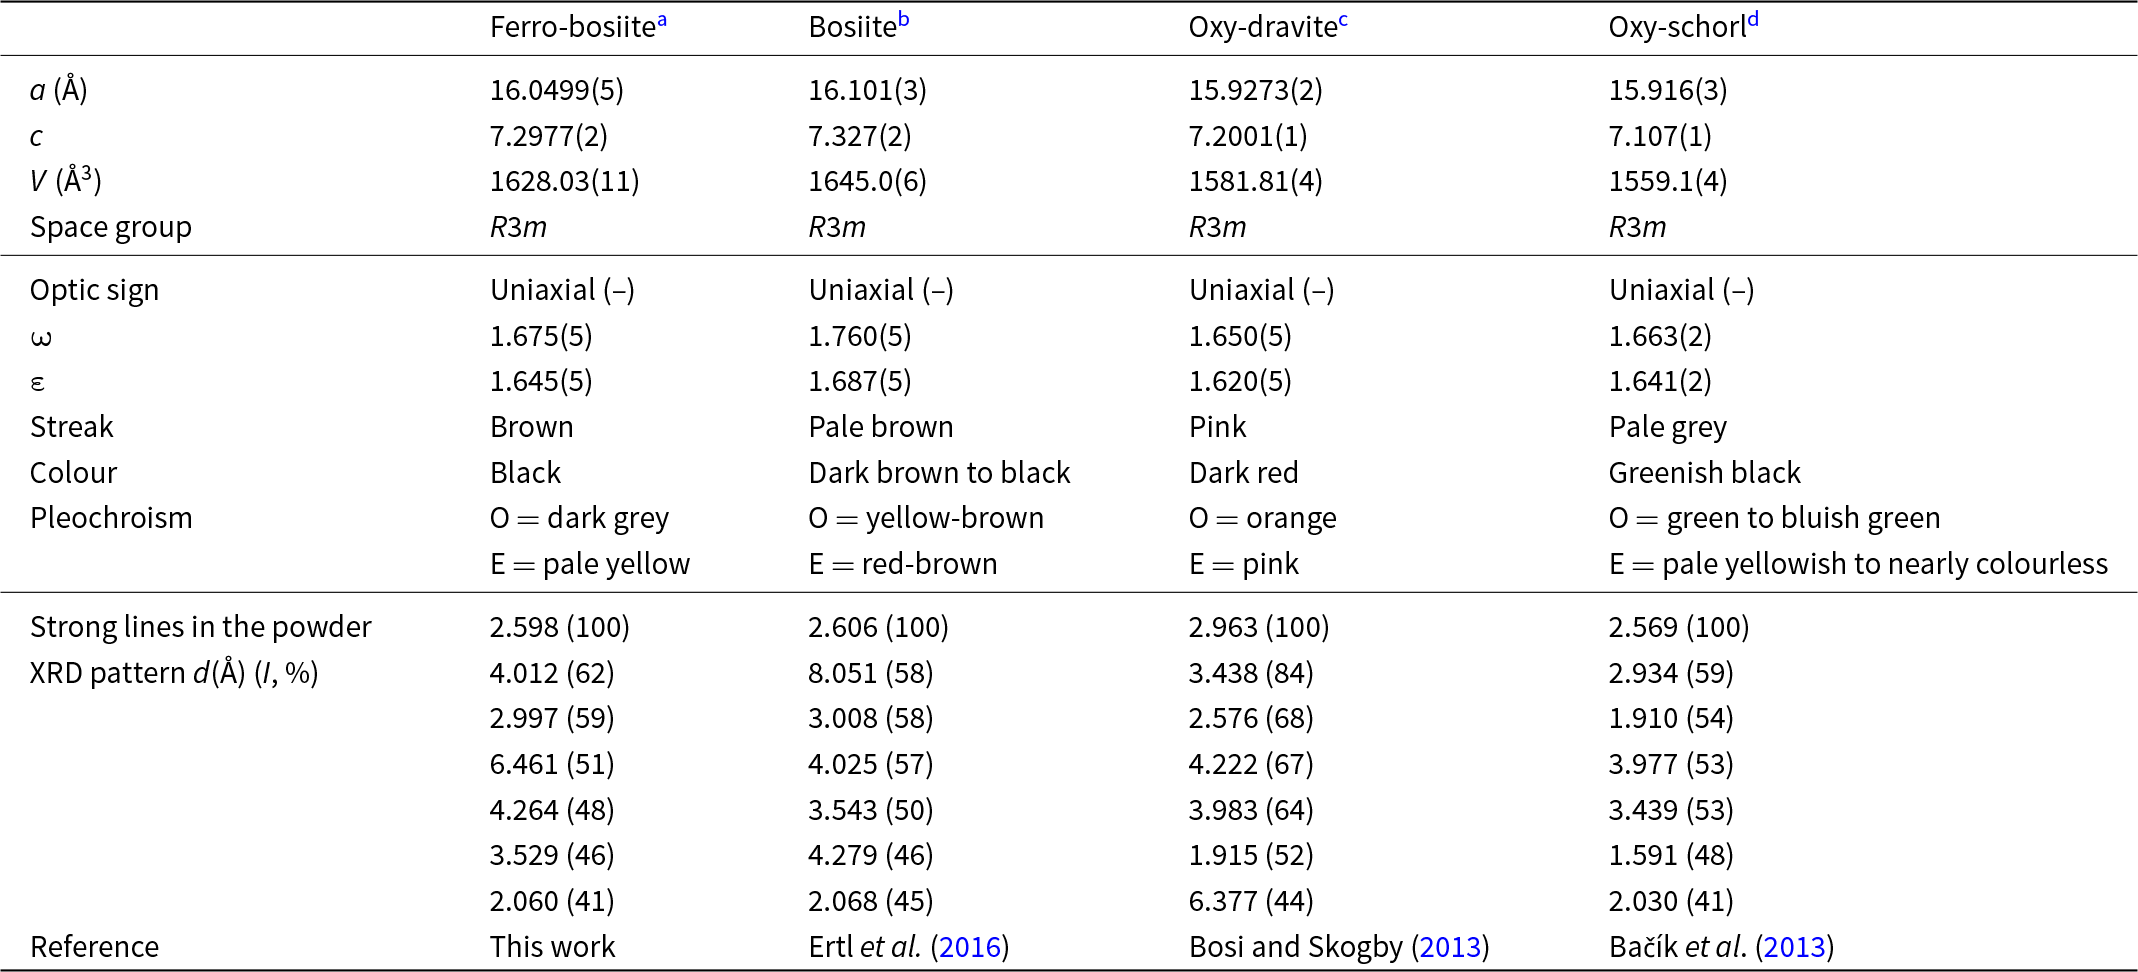The width and height of the screenshot is (2138, 972).
Task: Click 'Strong lines in the powder' label
Action: (x=200, y=627)
